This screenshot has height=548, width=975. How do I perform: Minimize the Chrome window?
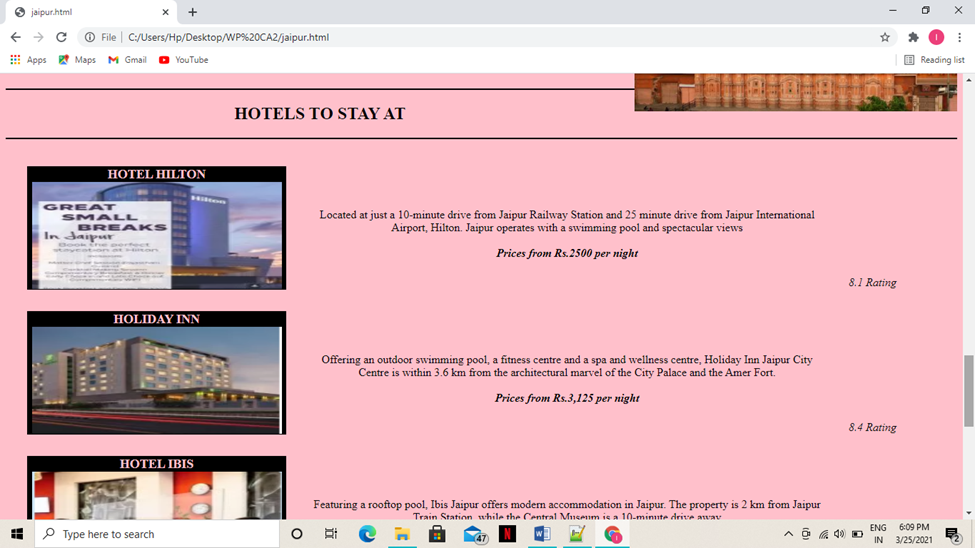coord(893,11)
